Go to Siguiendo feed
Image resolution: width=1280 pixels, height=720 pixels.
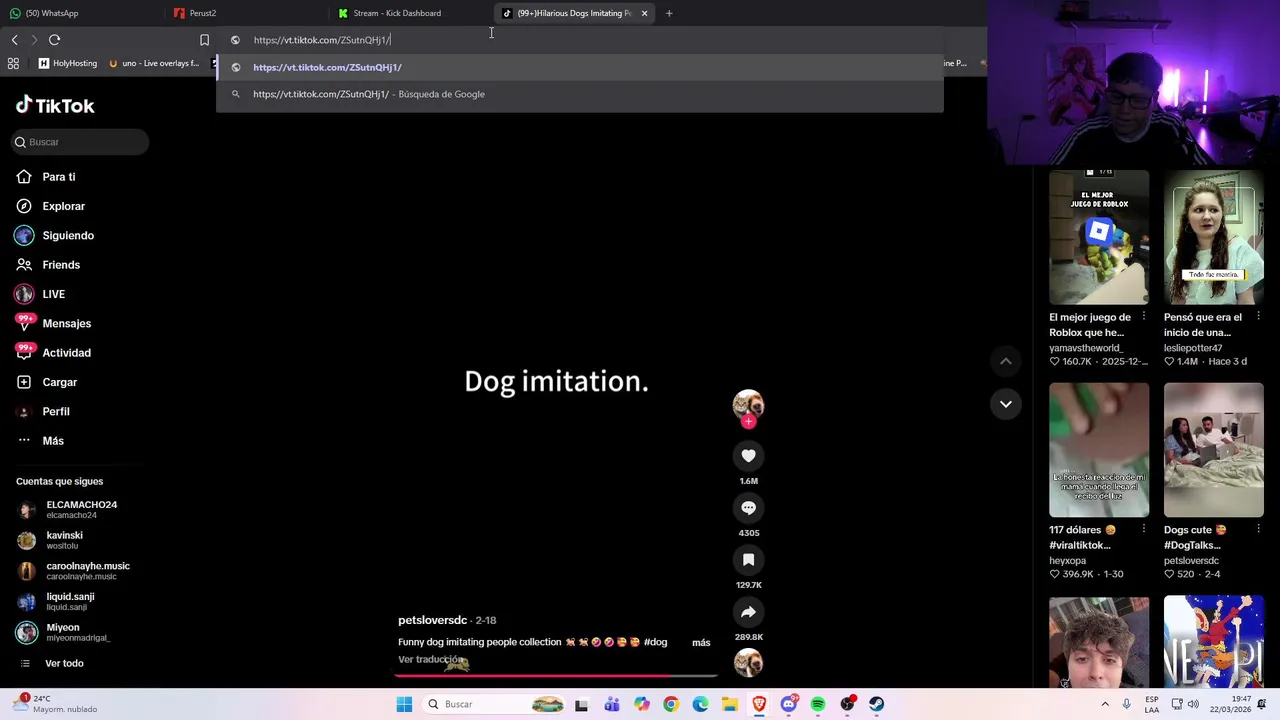tap(55, 235)
